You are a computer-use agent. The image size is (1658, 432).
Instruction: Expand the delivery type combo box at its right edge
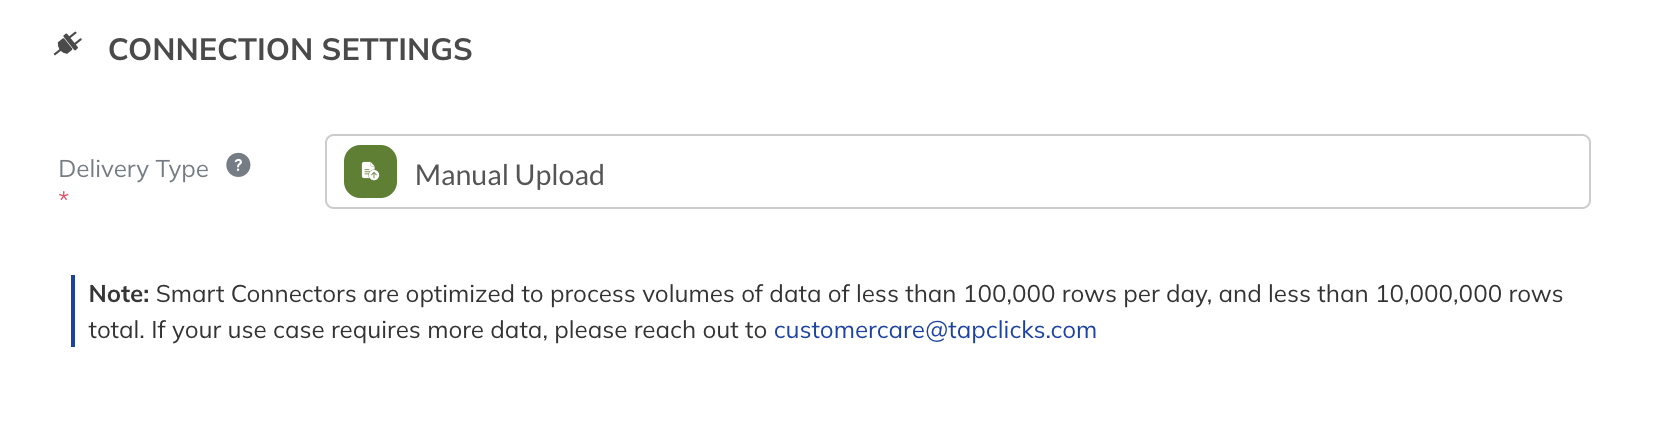(x=1560, y=172)
